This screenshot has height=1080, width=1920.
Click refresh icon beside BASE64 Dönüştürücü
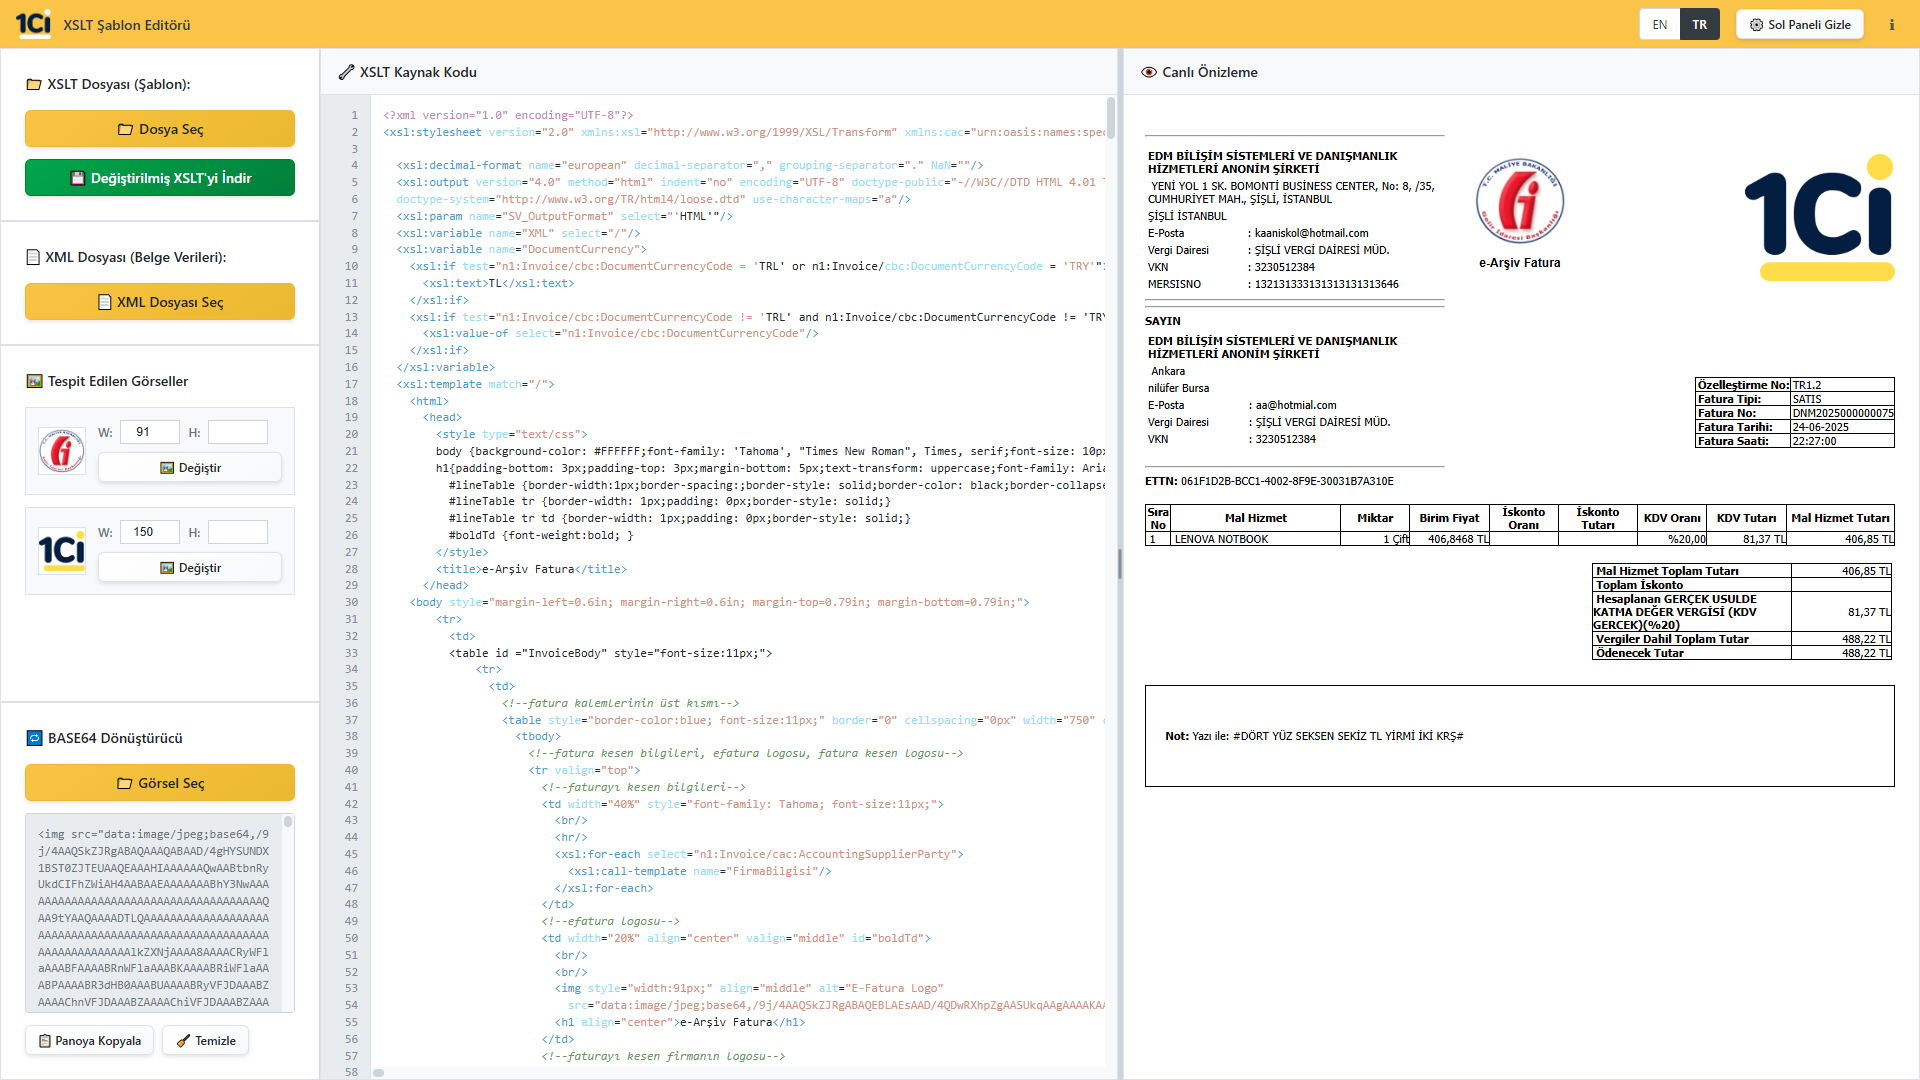point(34,738)
